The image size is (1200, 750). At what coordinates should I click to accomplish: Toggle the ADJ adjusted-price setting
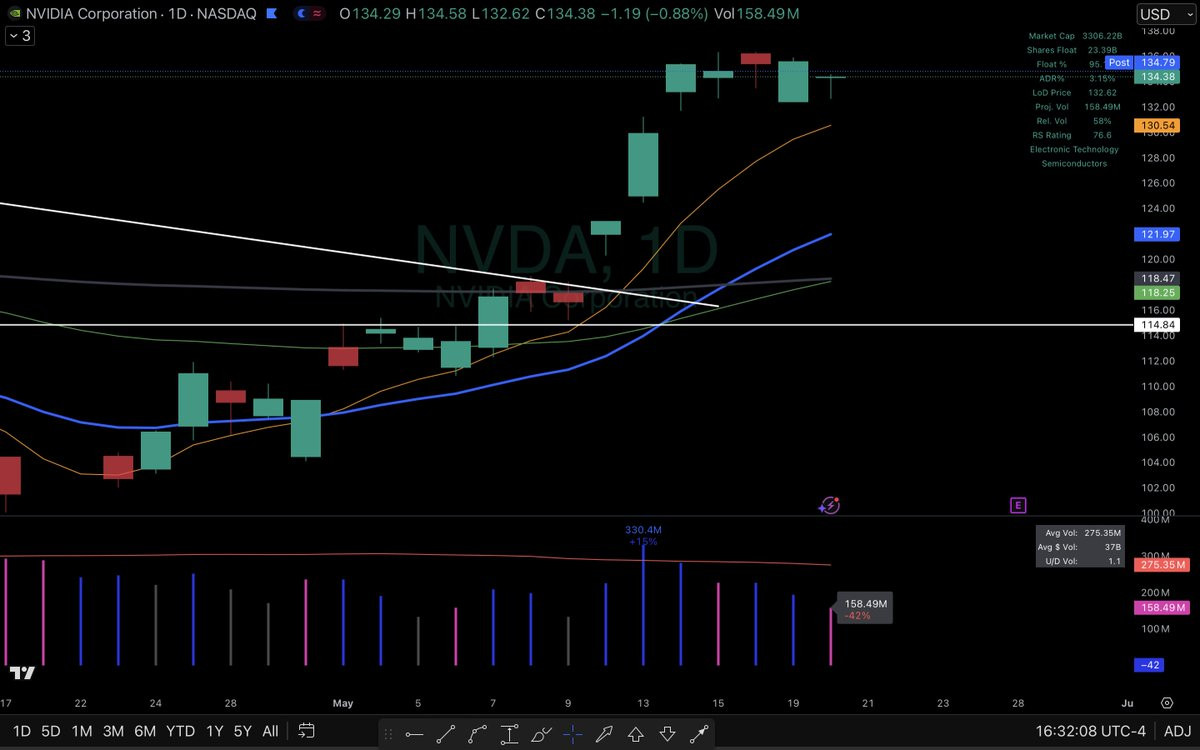point(1177,731)
